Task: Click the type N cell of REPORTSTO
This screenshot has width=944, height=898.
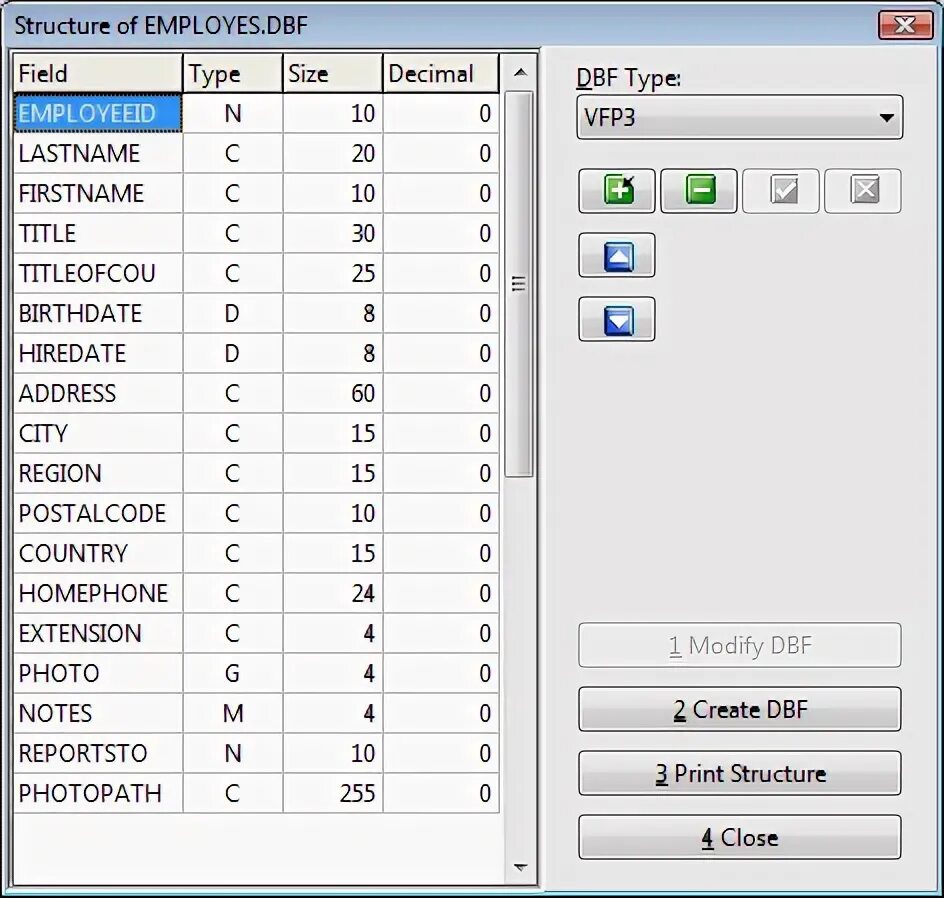Action: point(232,753)
